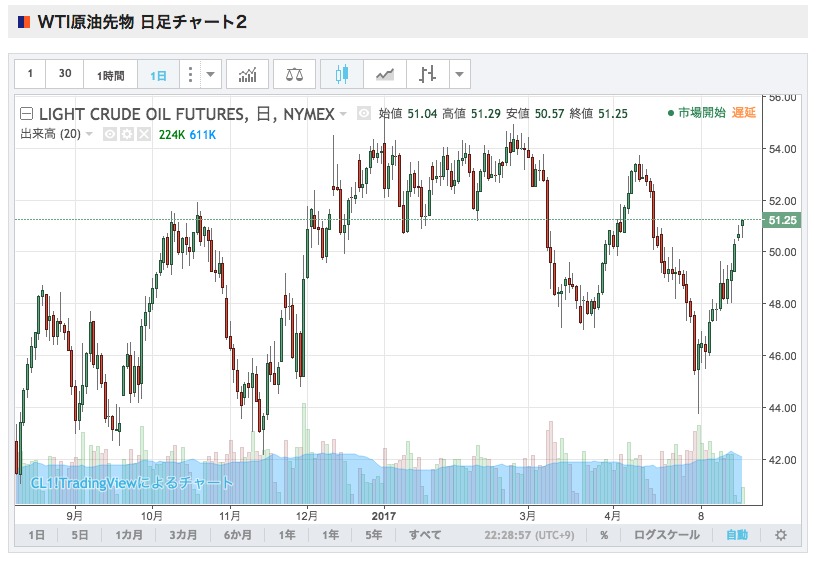
Task: Expand the chart style dropdown arrow
Action: pyautogui.click(x=460, y=74)
